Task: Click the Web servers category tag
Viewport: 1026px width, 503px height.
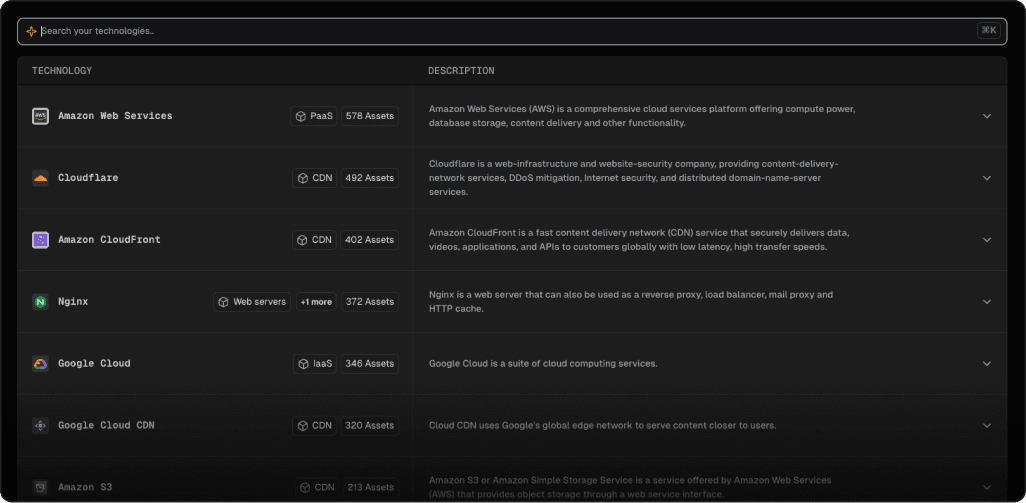Action: pos(252,302)
